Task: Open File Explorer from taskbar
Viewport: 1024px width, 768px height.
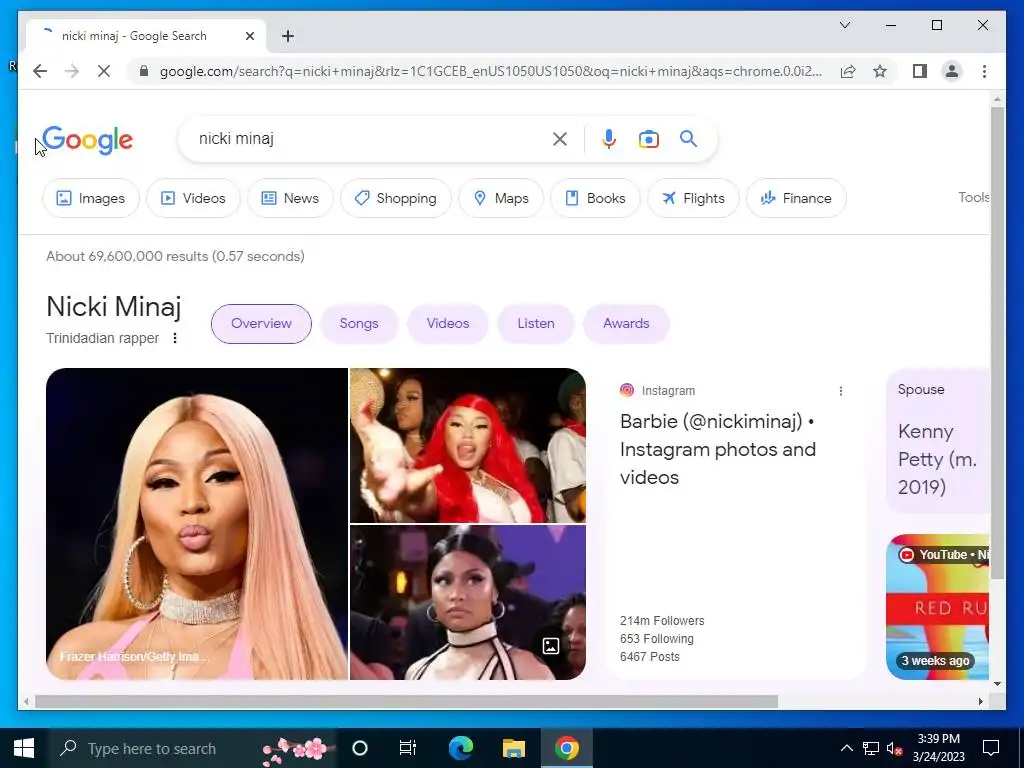Action: [x=513, y=748]
